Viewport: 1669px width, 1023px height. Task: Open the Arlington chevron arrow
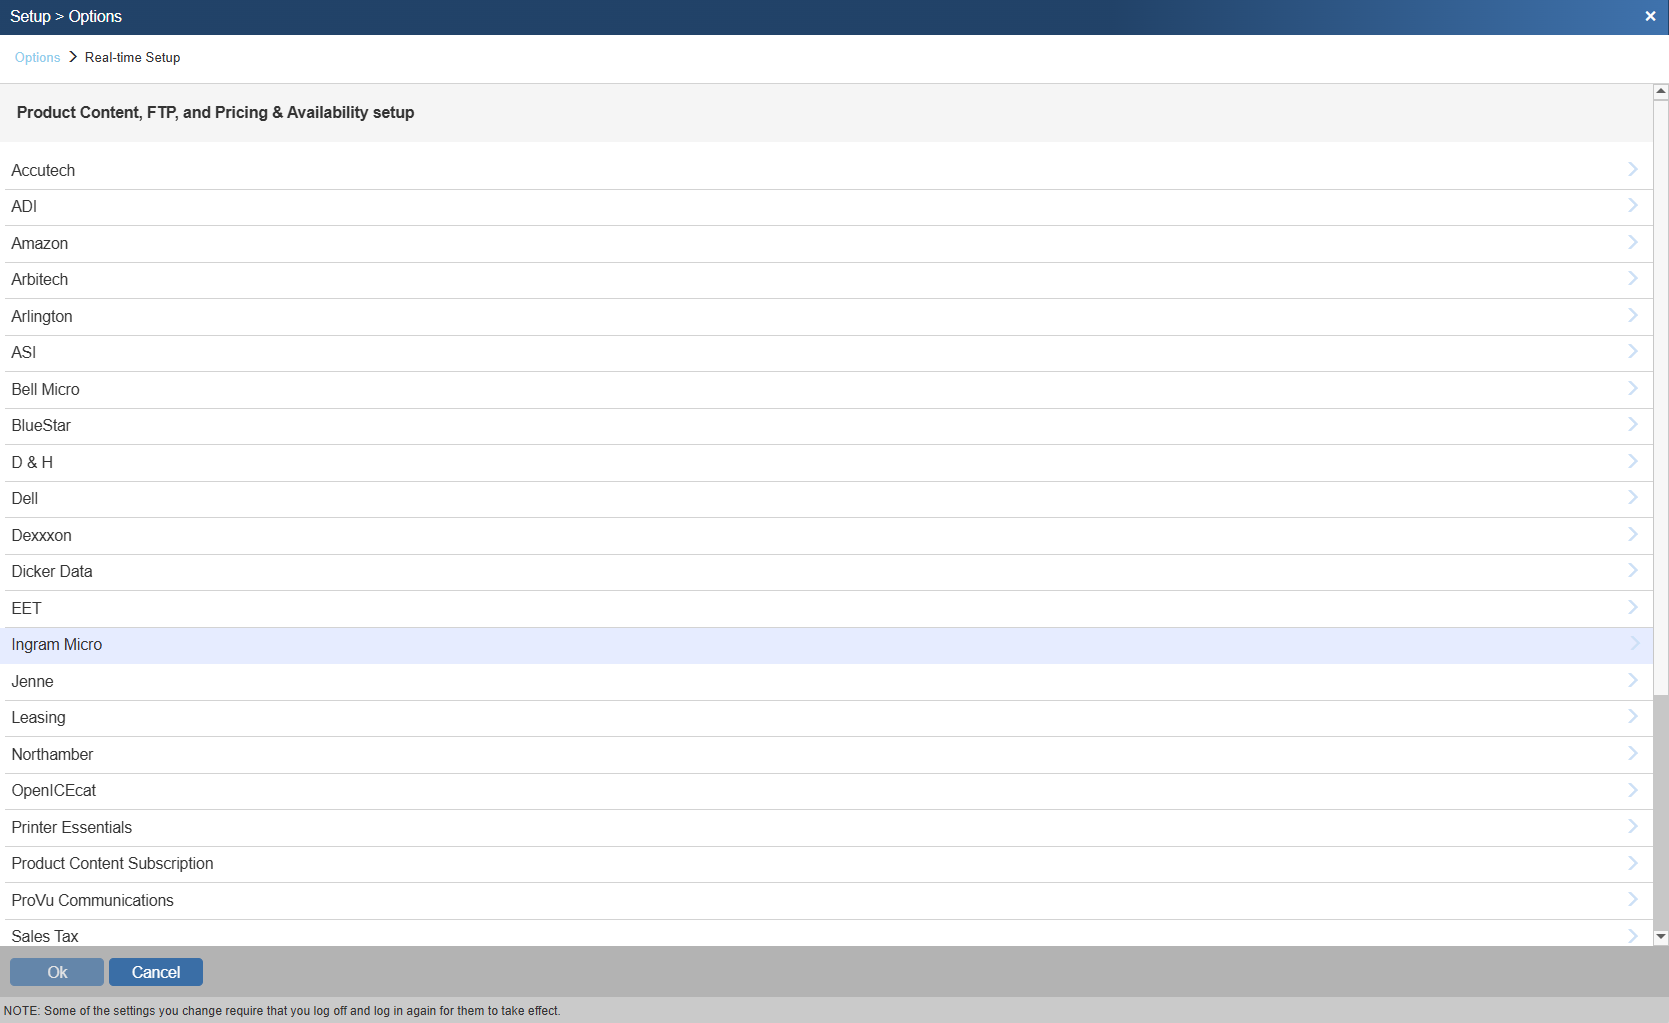pos(1632,315)
